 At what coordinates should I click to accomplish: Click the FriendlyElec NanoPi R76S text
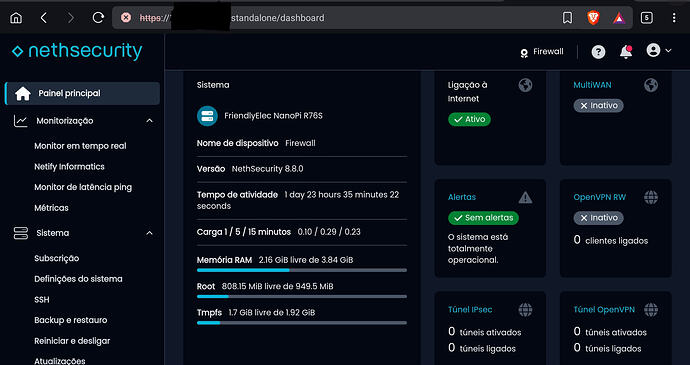273,116
